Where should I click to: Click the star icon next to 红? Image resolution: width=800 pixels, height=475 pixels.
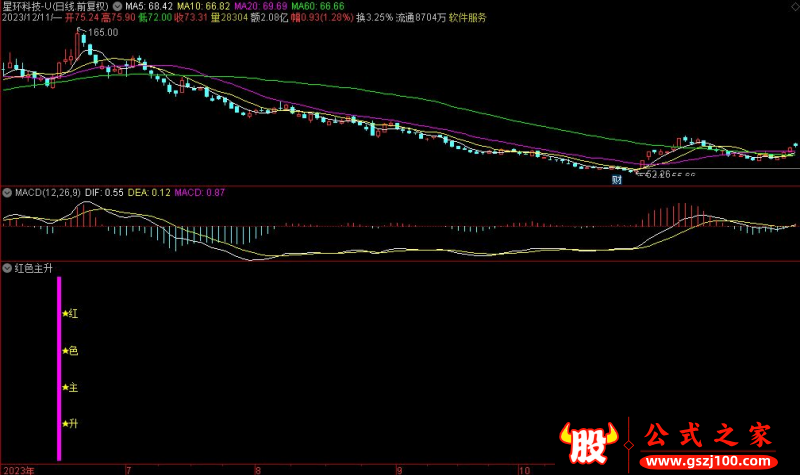pos(65,314)
